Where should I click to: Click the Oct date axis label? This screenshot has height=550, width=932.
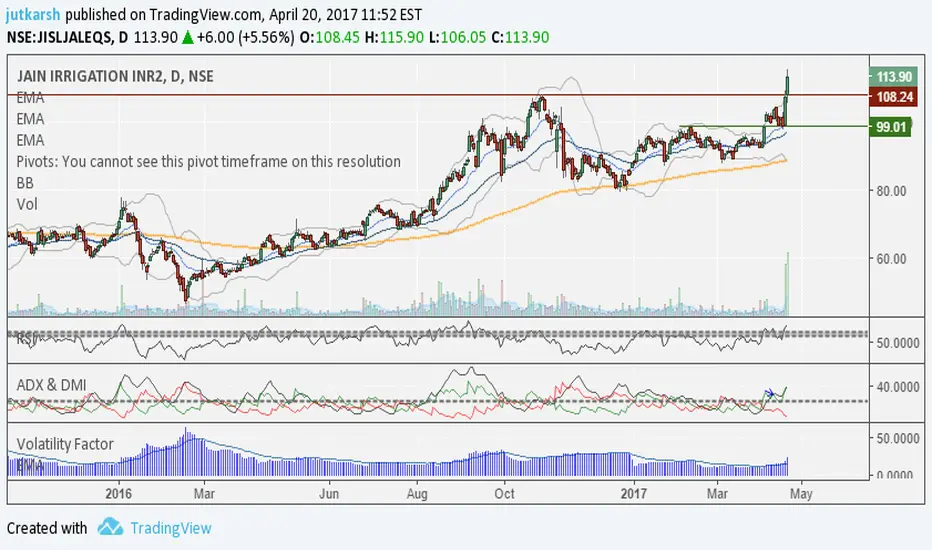(x=504, y=494)
